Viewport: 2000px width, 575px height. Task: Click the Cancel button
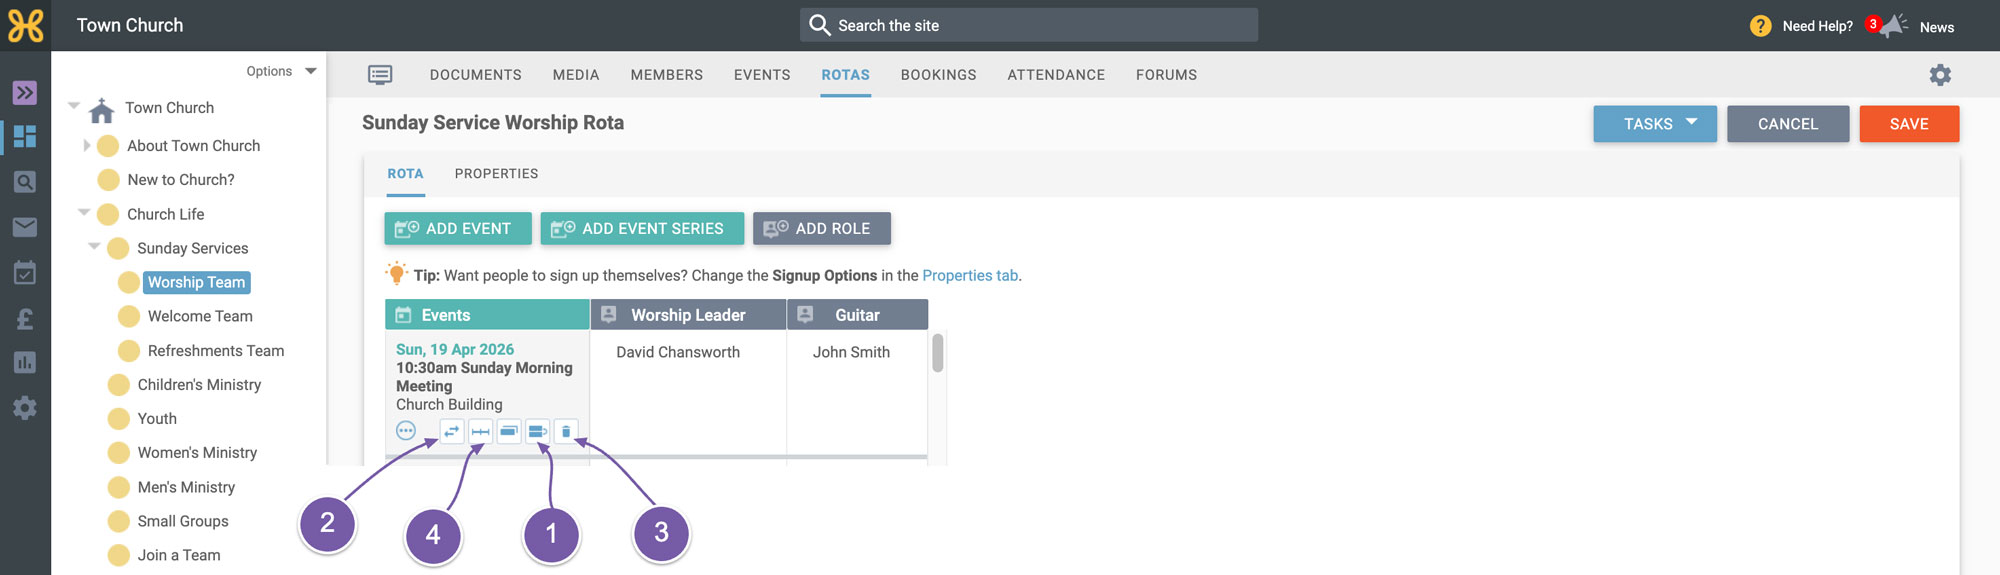coord(1788,124)
